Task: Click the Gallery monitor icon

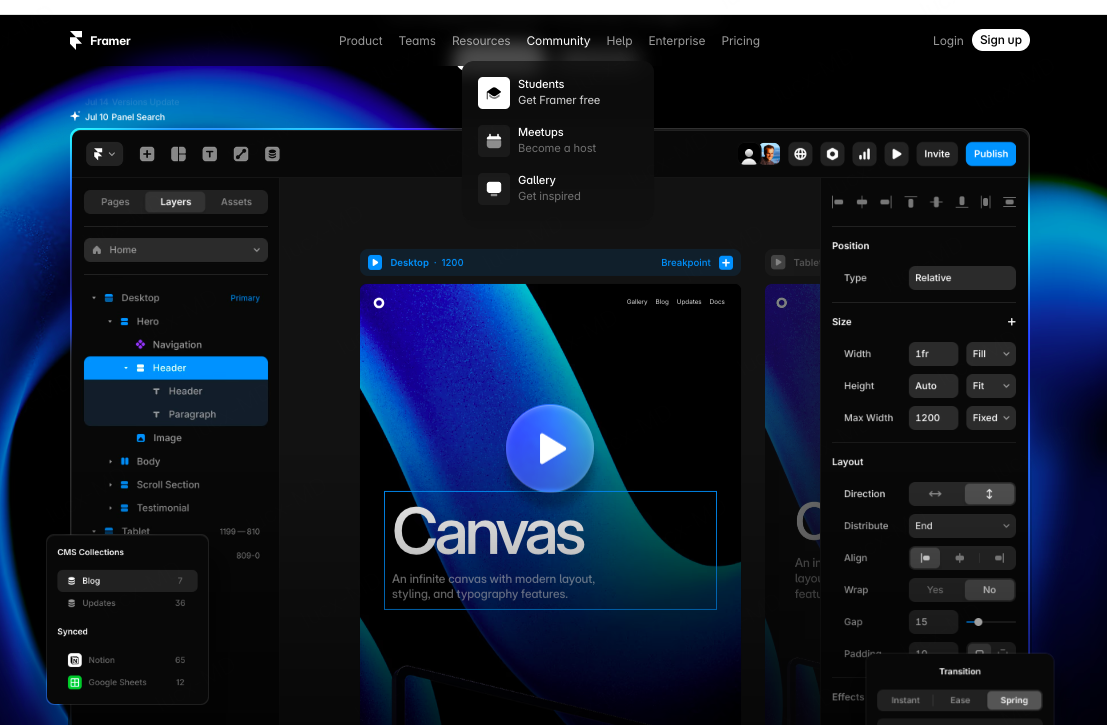Action: click(x=493, y=188)
